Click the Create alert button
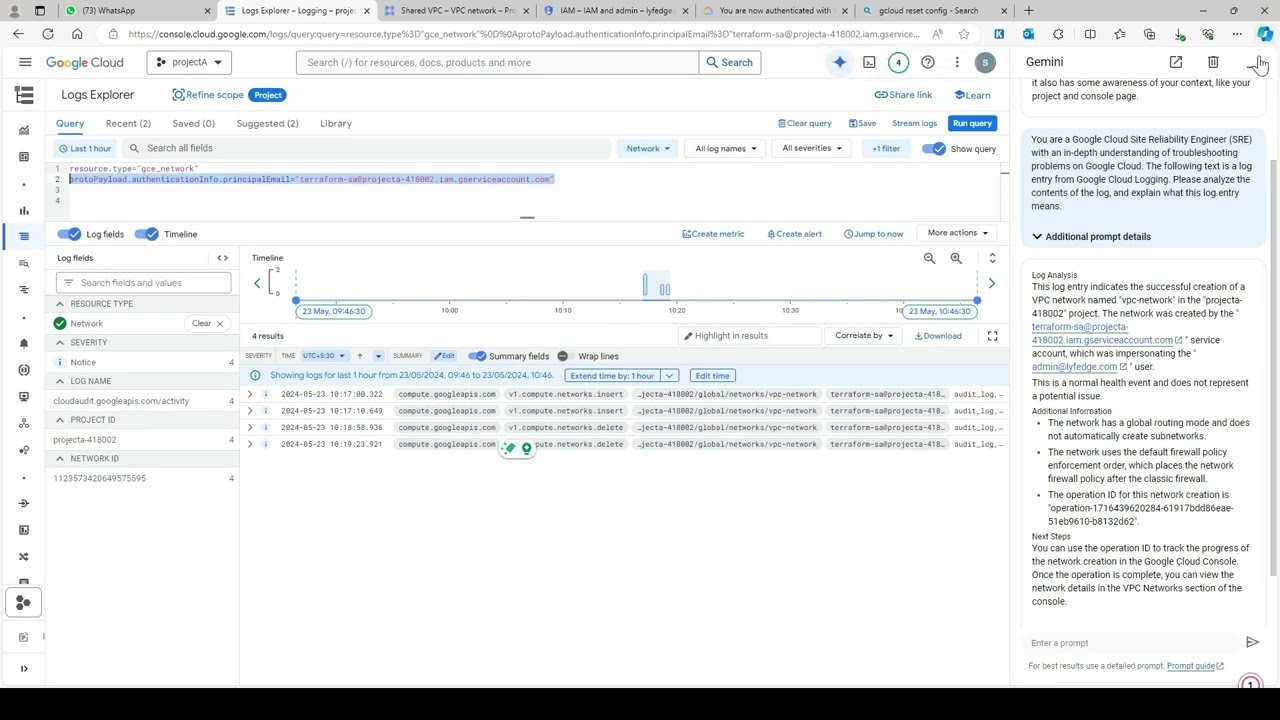Image resolution: width=1280 pixels, height=720 pixels. tap(795, 234)
